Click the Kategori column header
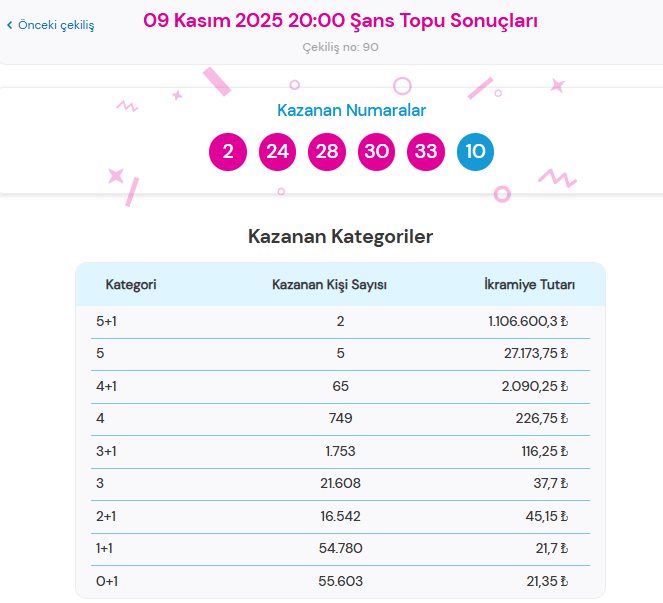The height and width of the screenshot is (603, 663). click(131, 285)
